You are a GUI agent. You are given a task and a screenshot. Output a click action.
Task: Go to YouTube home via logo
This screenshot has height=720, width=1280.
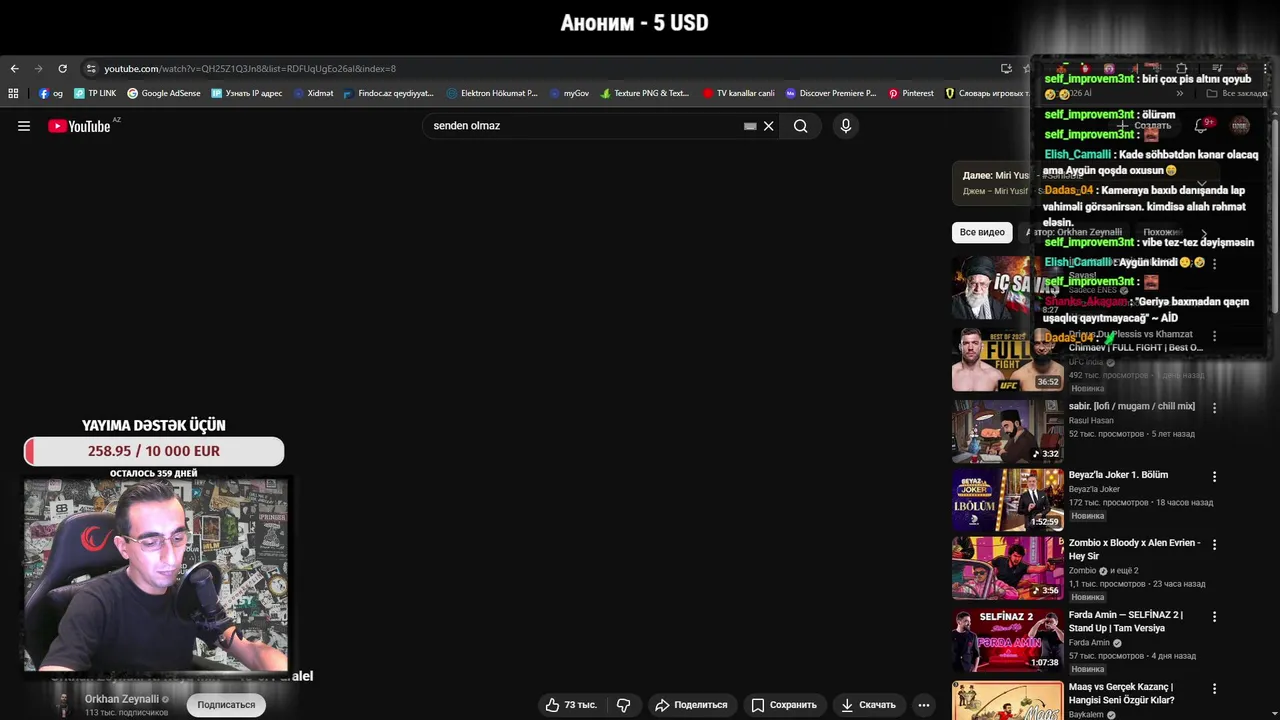(x=80, y=126)
